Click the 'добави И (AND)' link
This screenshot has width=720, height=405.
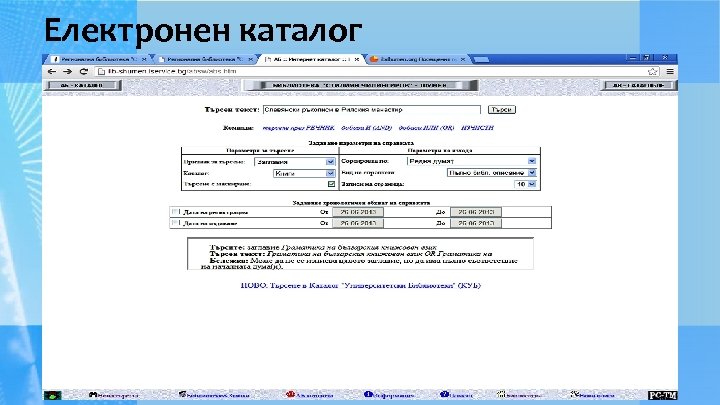point(366,128)
